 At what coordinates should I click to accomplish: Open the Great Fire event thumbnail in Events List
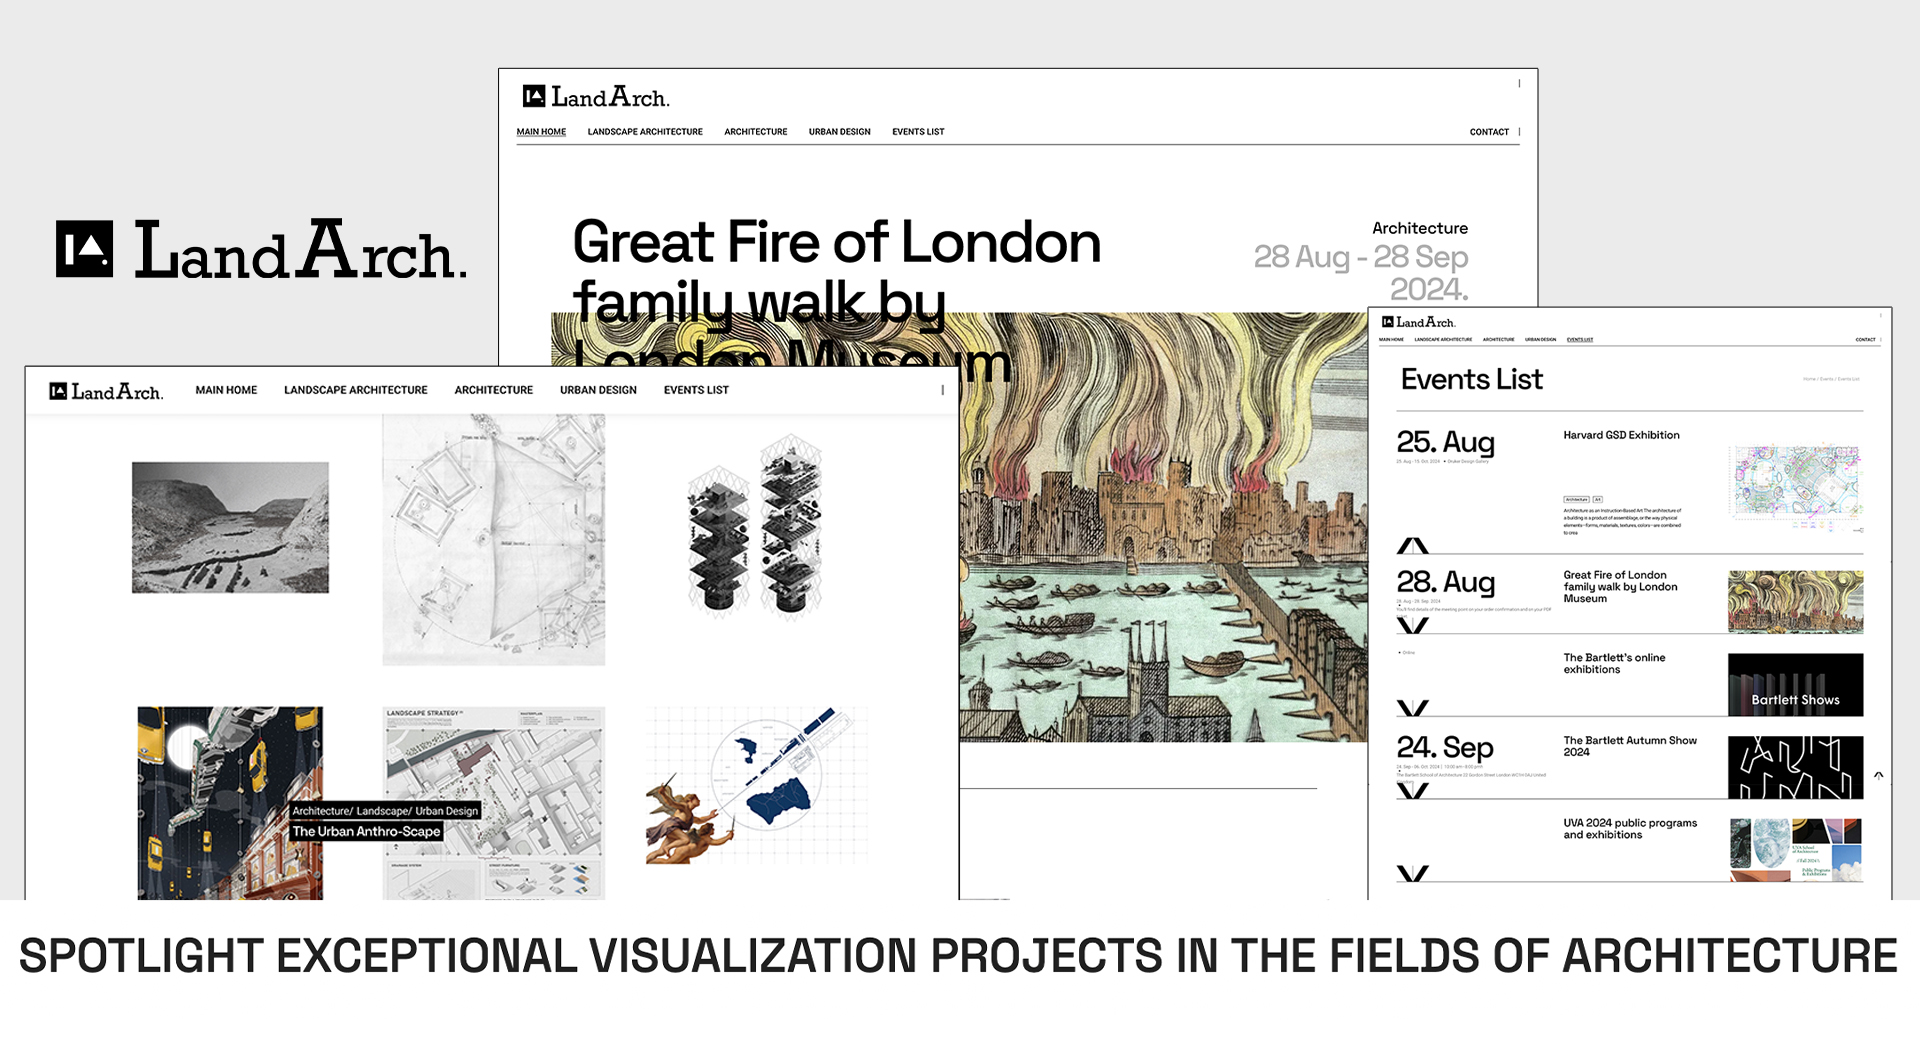(x=1795, y=602)
